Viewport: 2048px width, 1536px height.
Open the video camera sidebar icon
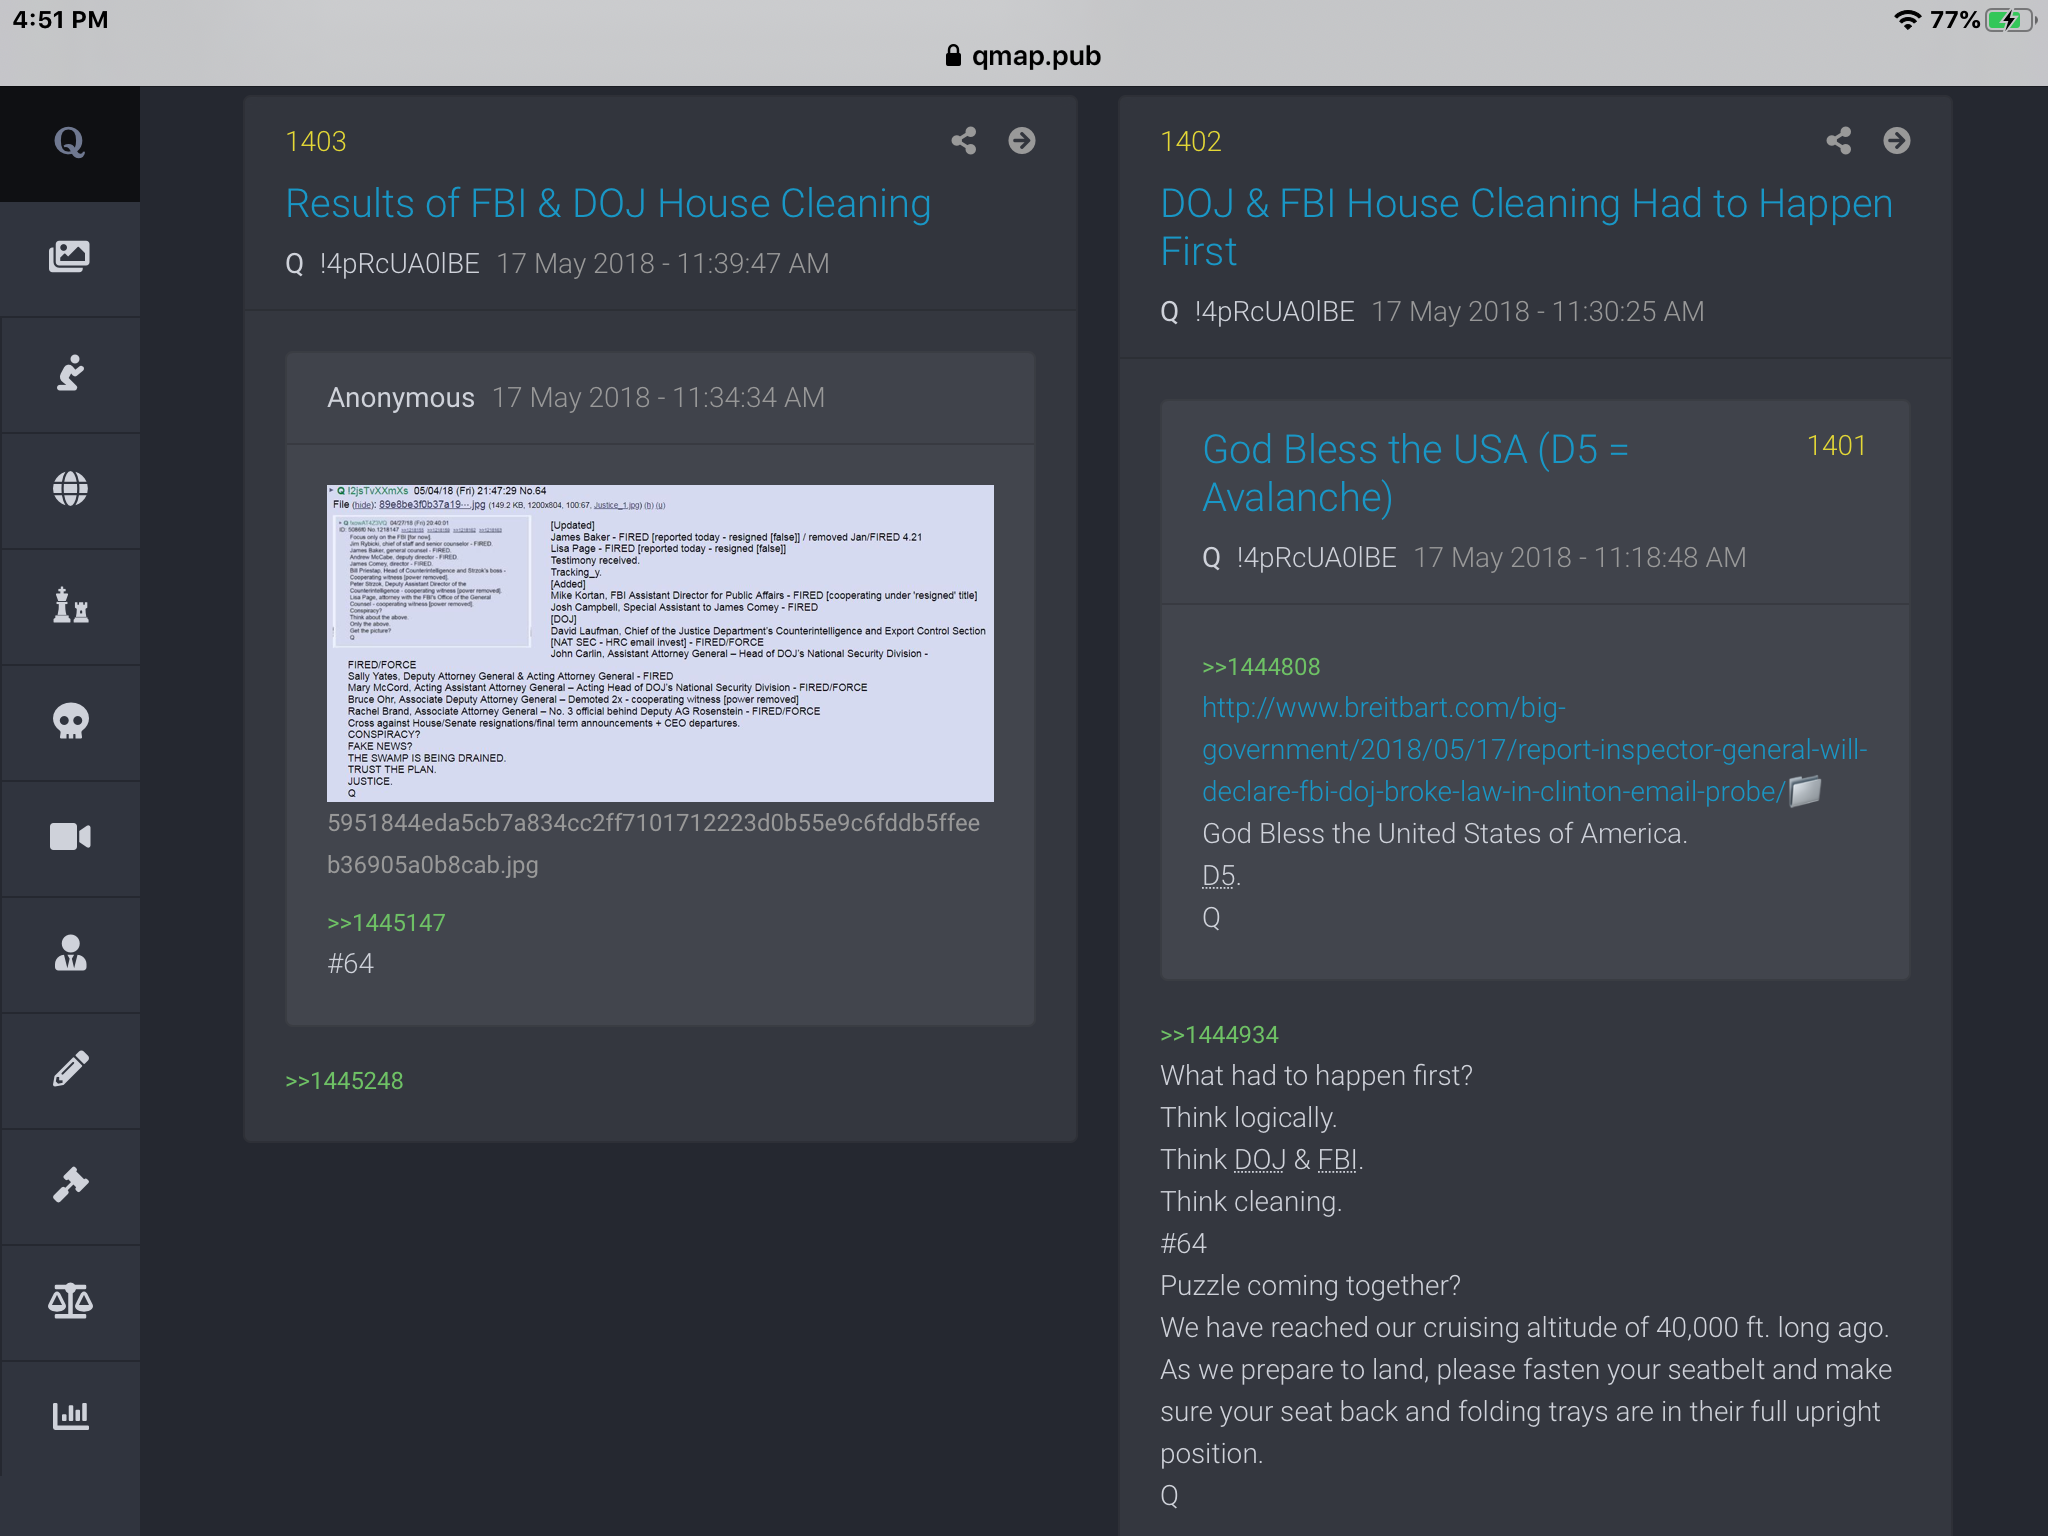69,837
